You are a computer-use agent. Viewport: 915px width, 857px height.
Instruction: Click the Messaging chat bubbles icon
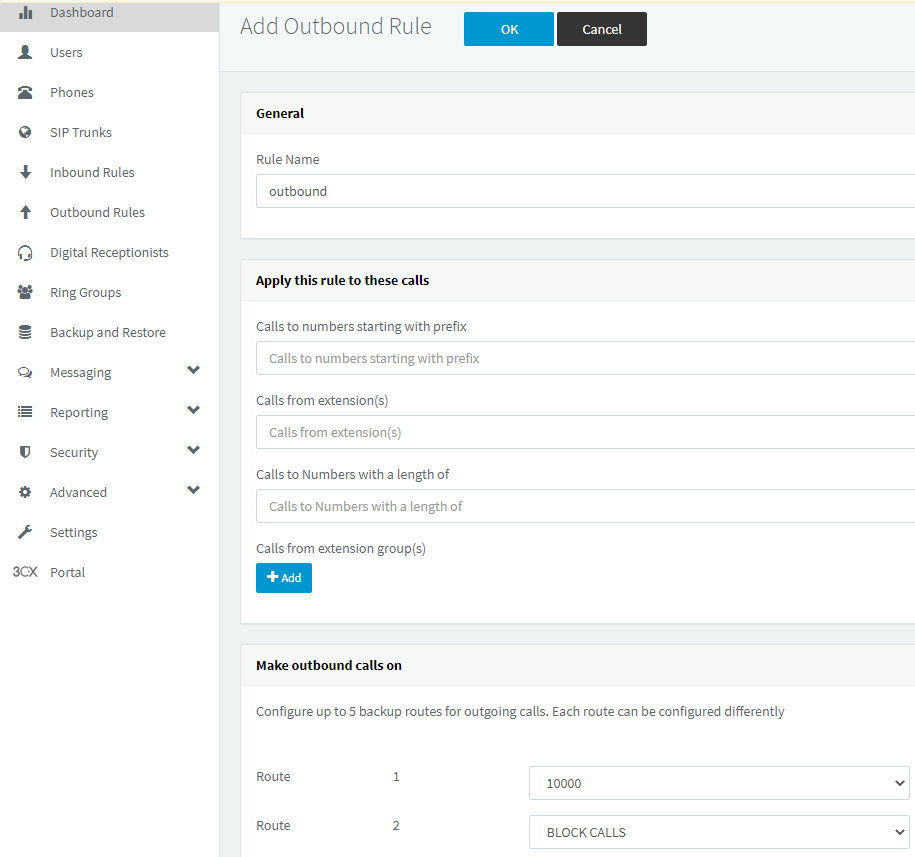[x=25, y=372]
